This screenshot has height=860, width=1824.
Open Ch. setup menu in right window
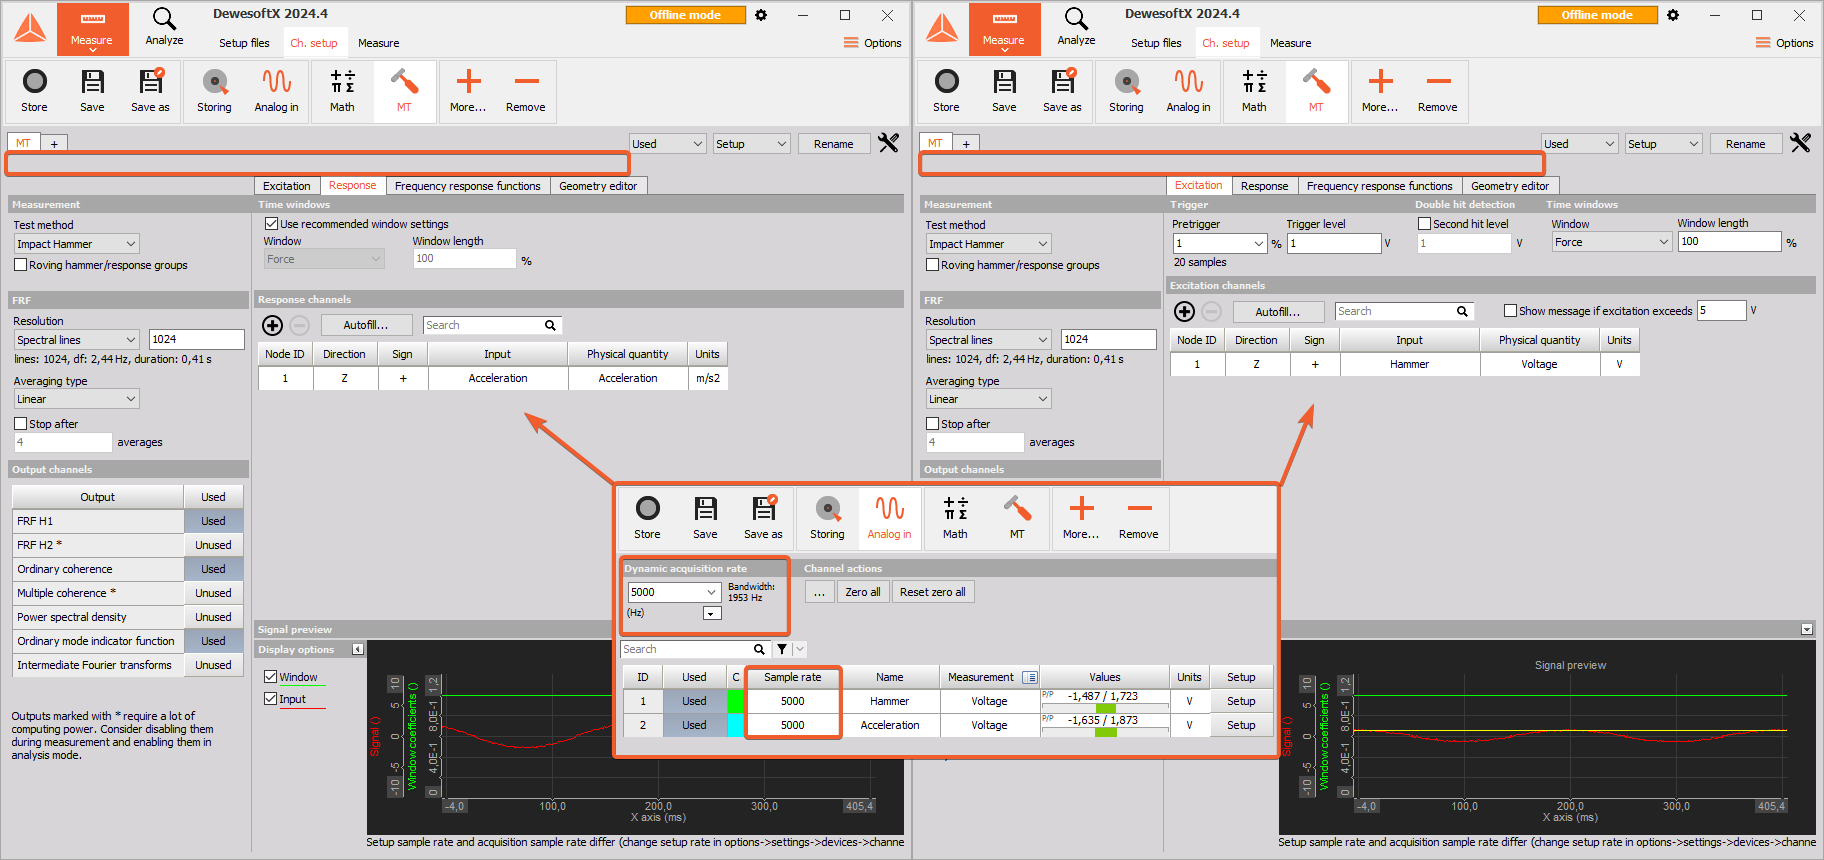(1226, 43)
